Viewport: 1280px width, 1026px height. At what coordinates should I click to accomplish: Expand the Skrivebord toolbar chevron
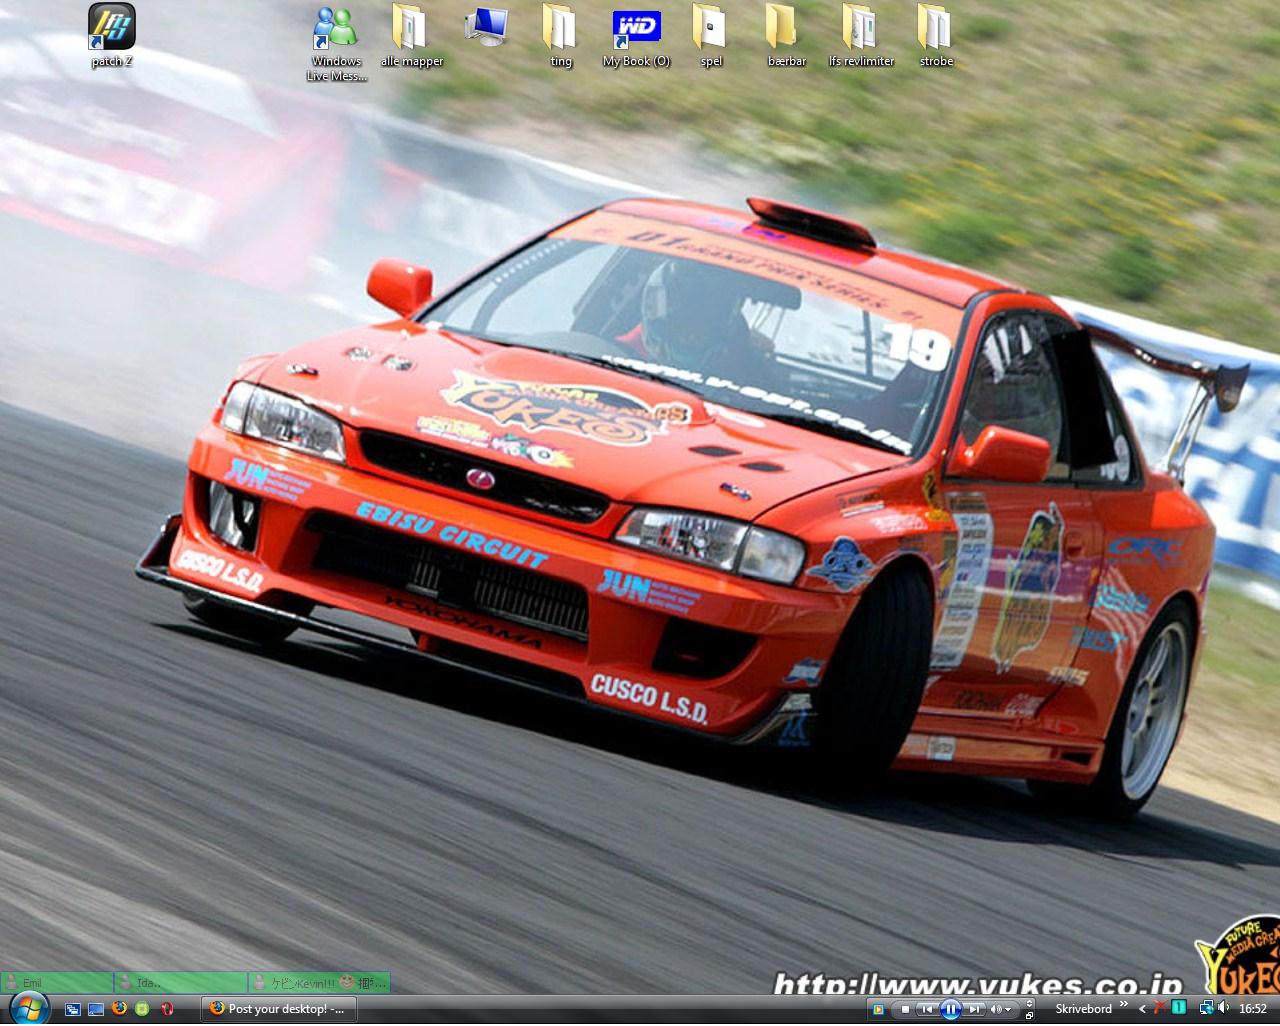[x=1124, y=1004]
